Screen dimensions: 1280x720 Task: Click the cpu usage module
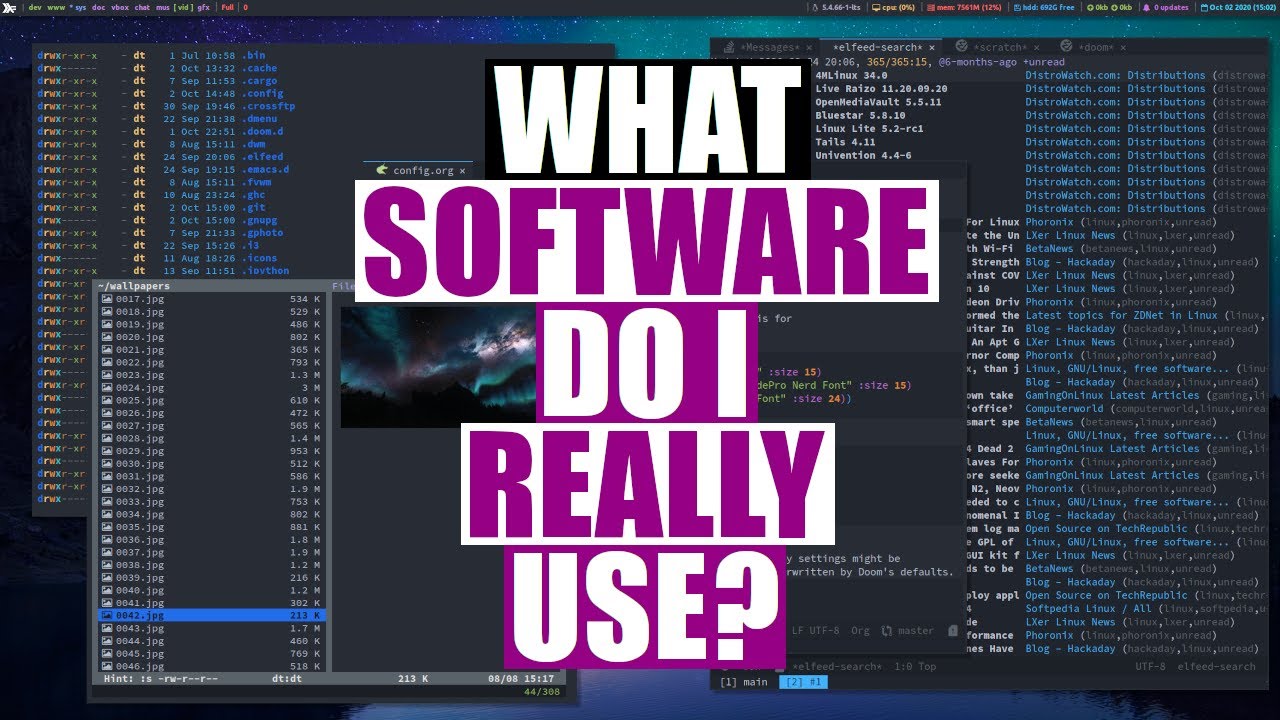click(x=892, y=7)
